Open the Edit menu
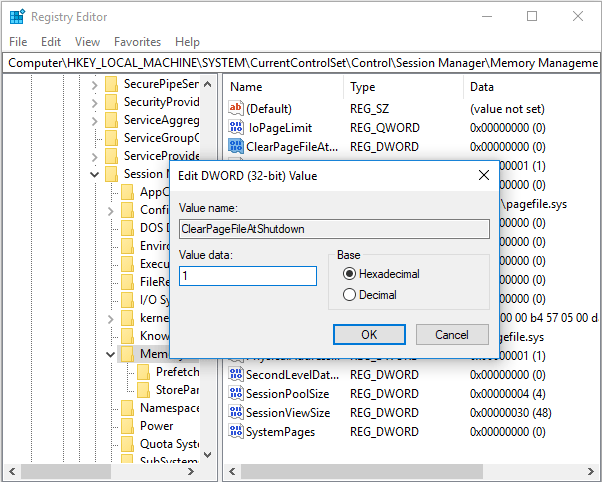The width and height of the screenshot is (602, 482). 51,41
